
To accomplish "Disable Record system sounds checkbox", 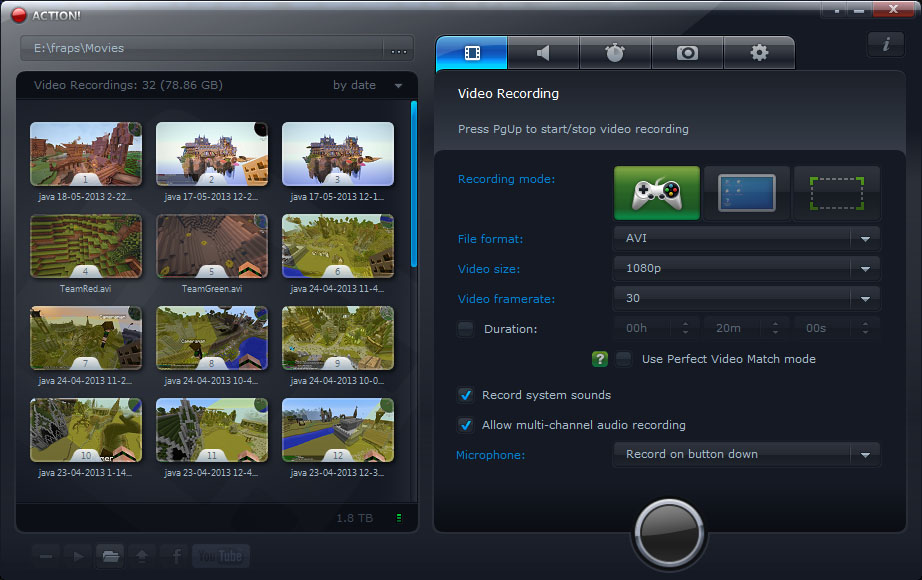I will pyautogui.click(x=466, y=395).
